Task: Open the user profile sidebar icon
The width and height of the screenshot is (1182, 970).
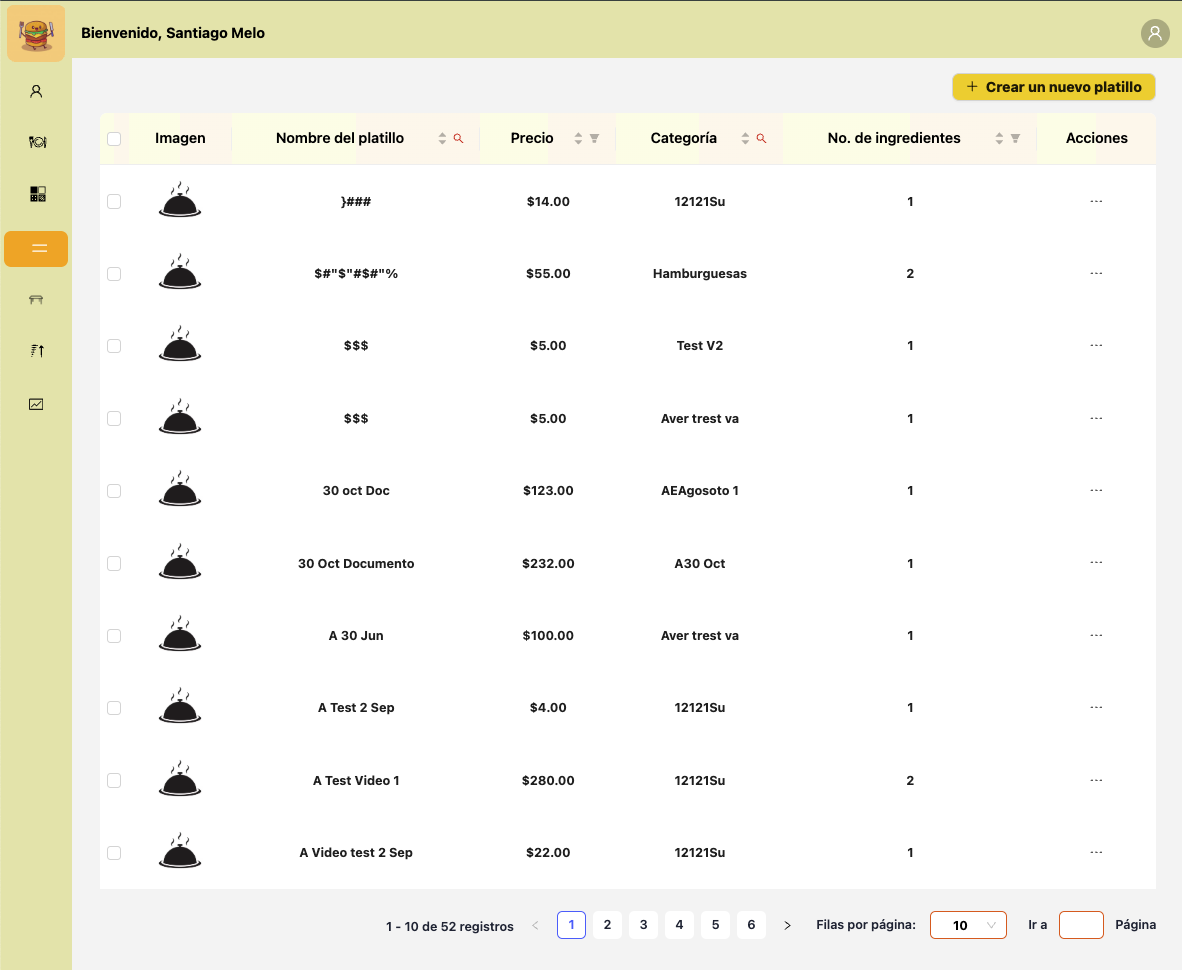Action: click(x=36, y=92)
